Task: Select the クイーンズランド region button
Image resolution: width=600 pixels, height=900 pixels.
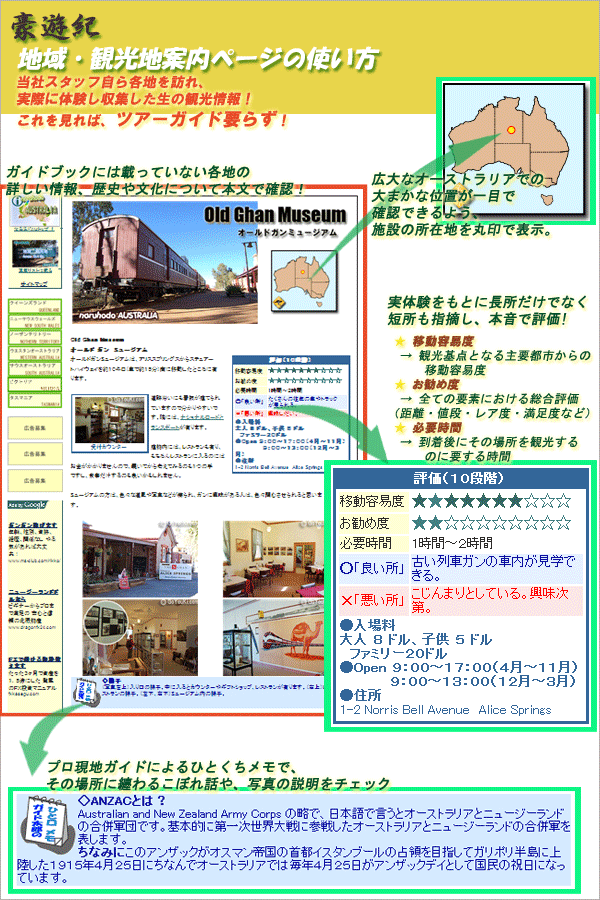Action: pos(34,305)
